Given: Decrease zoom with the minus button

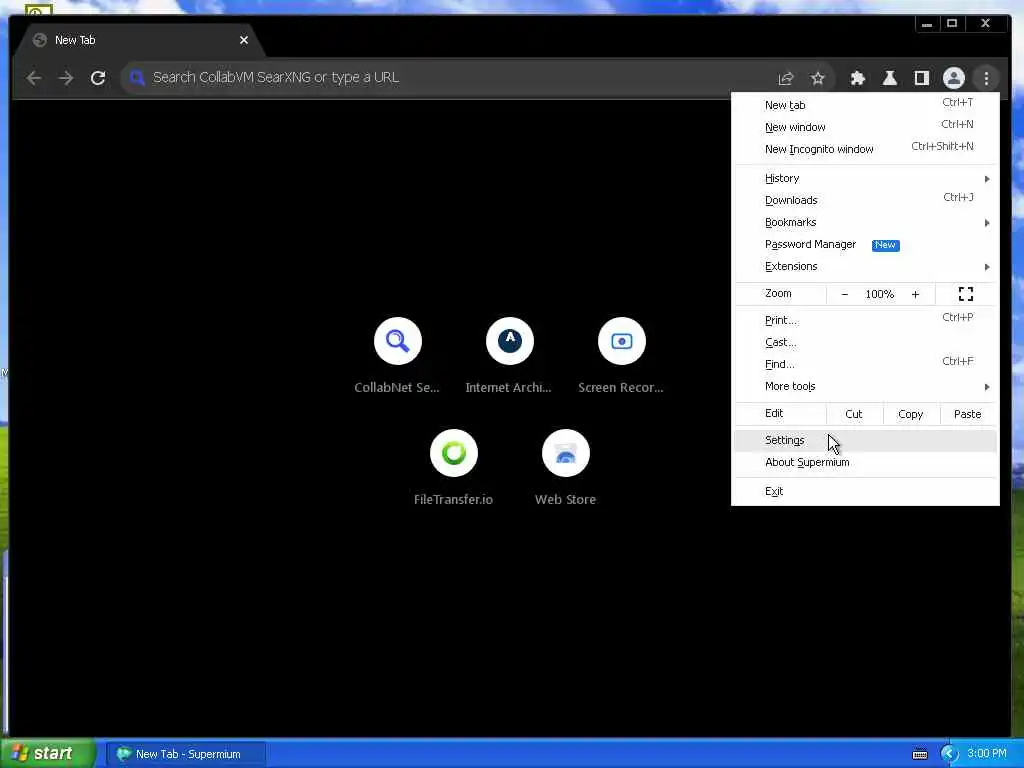Looking at the screenshot, I should click(x=844, y=295).
